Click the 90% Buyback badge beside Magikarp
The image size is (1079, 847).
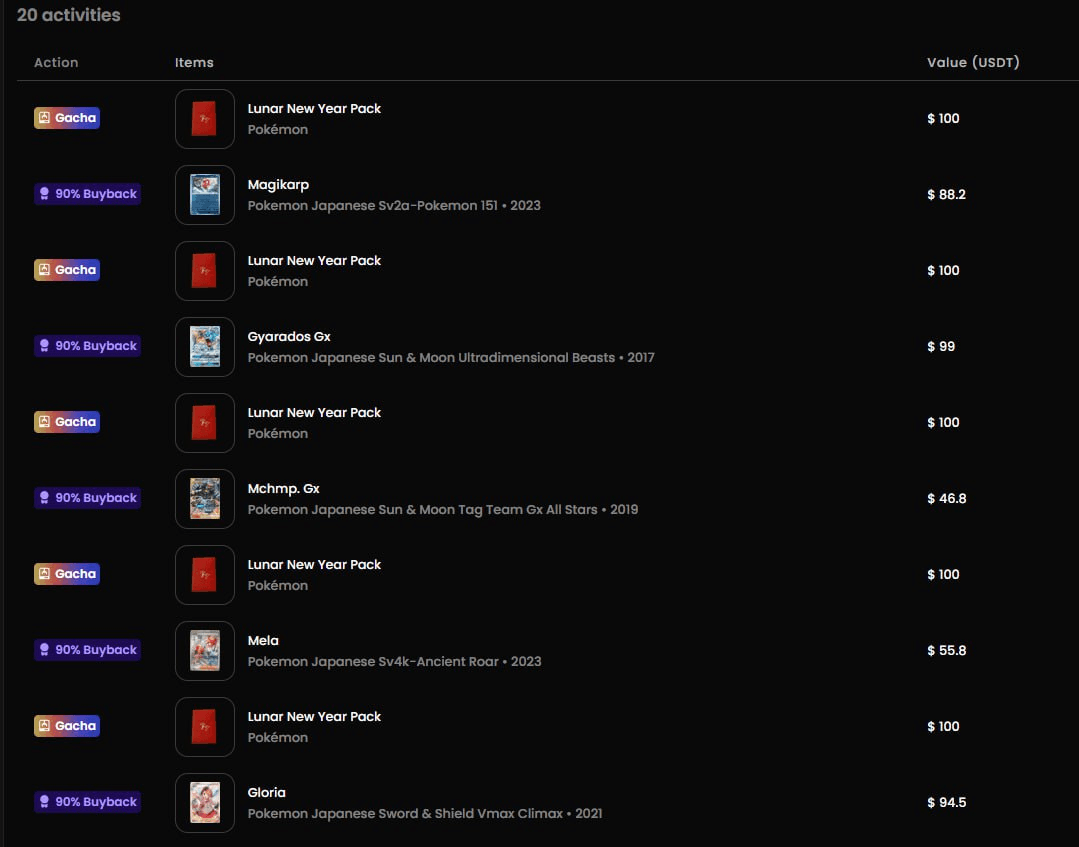coord(87,194)
